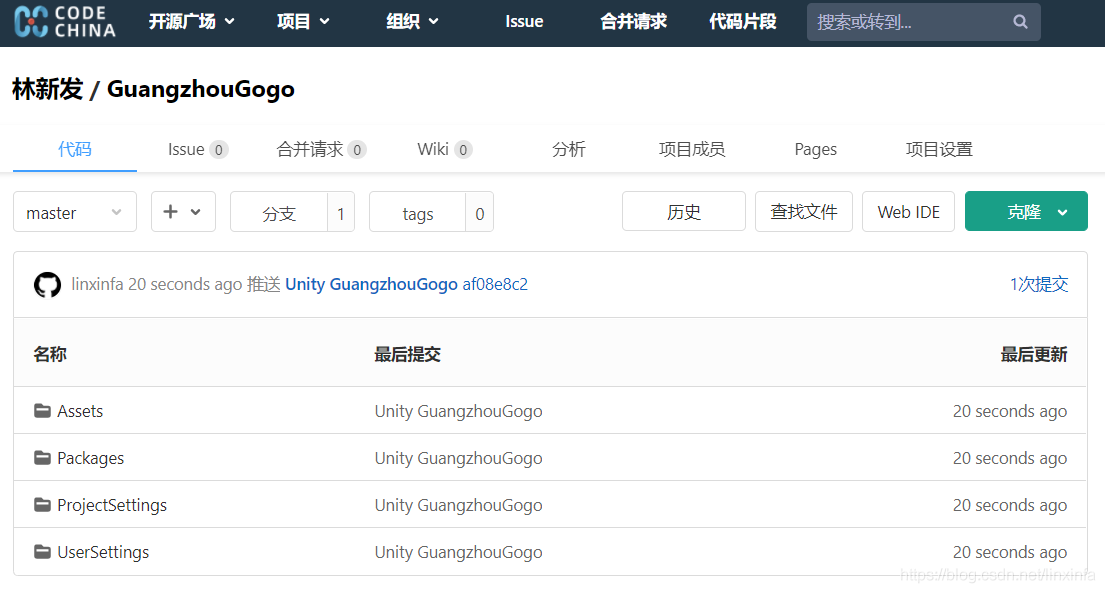This screenshot has height=593, width=1105.
Task: Open the ProjectSettings folder name
Action: coord(112,506)
